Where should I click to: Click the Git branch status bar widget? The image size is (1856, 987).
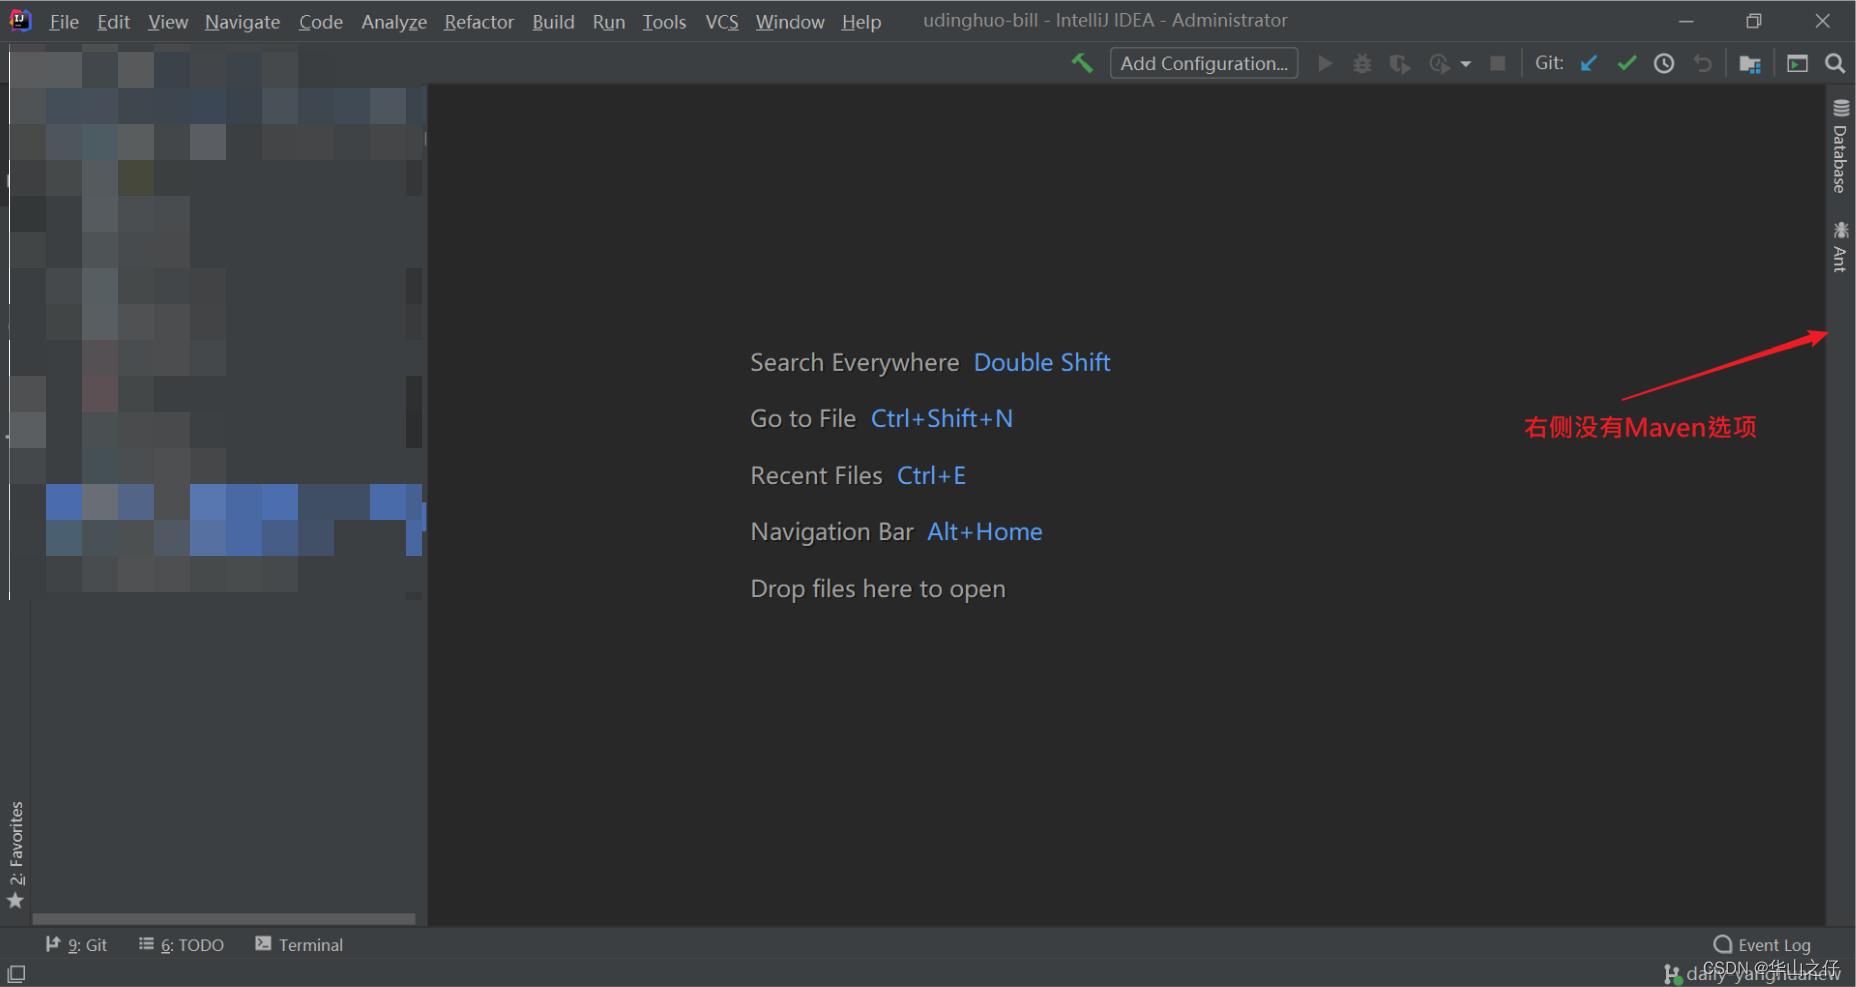pyautogui.click(x=1752, y=973)
